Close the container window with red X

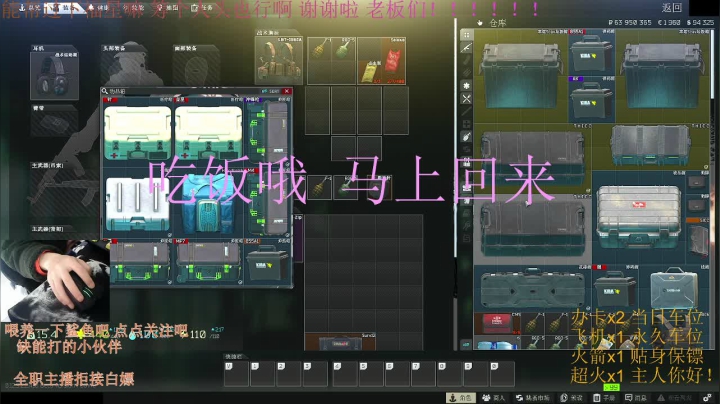[287, 91]
